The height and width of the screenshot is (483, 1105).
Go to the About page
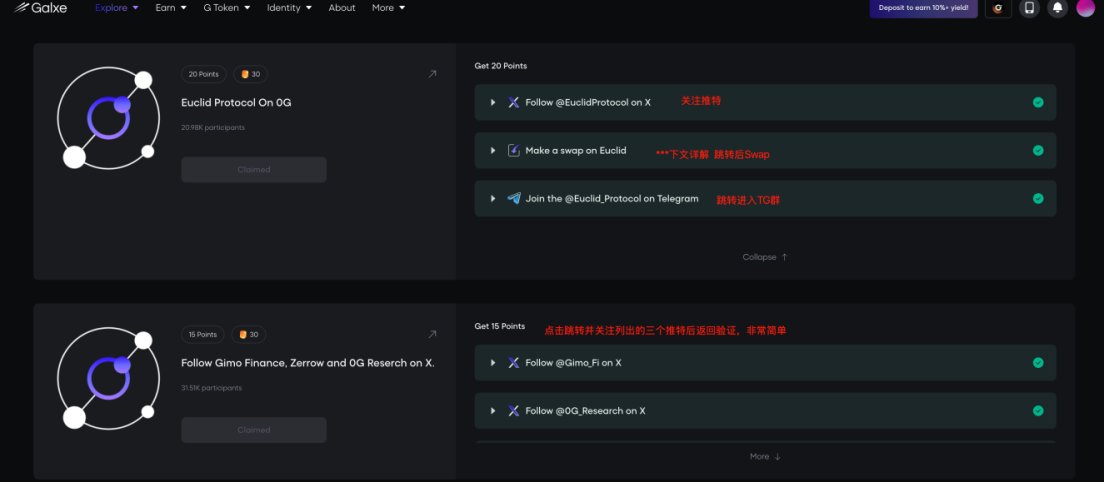coord(342,8)
